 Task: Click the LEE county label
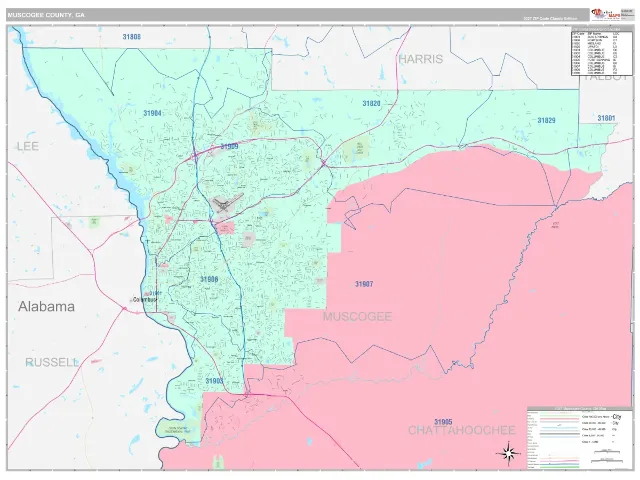coord(28,146)
